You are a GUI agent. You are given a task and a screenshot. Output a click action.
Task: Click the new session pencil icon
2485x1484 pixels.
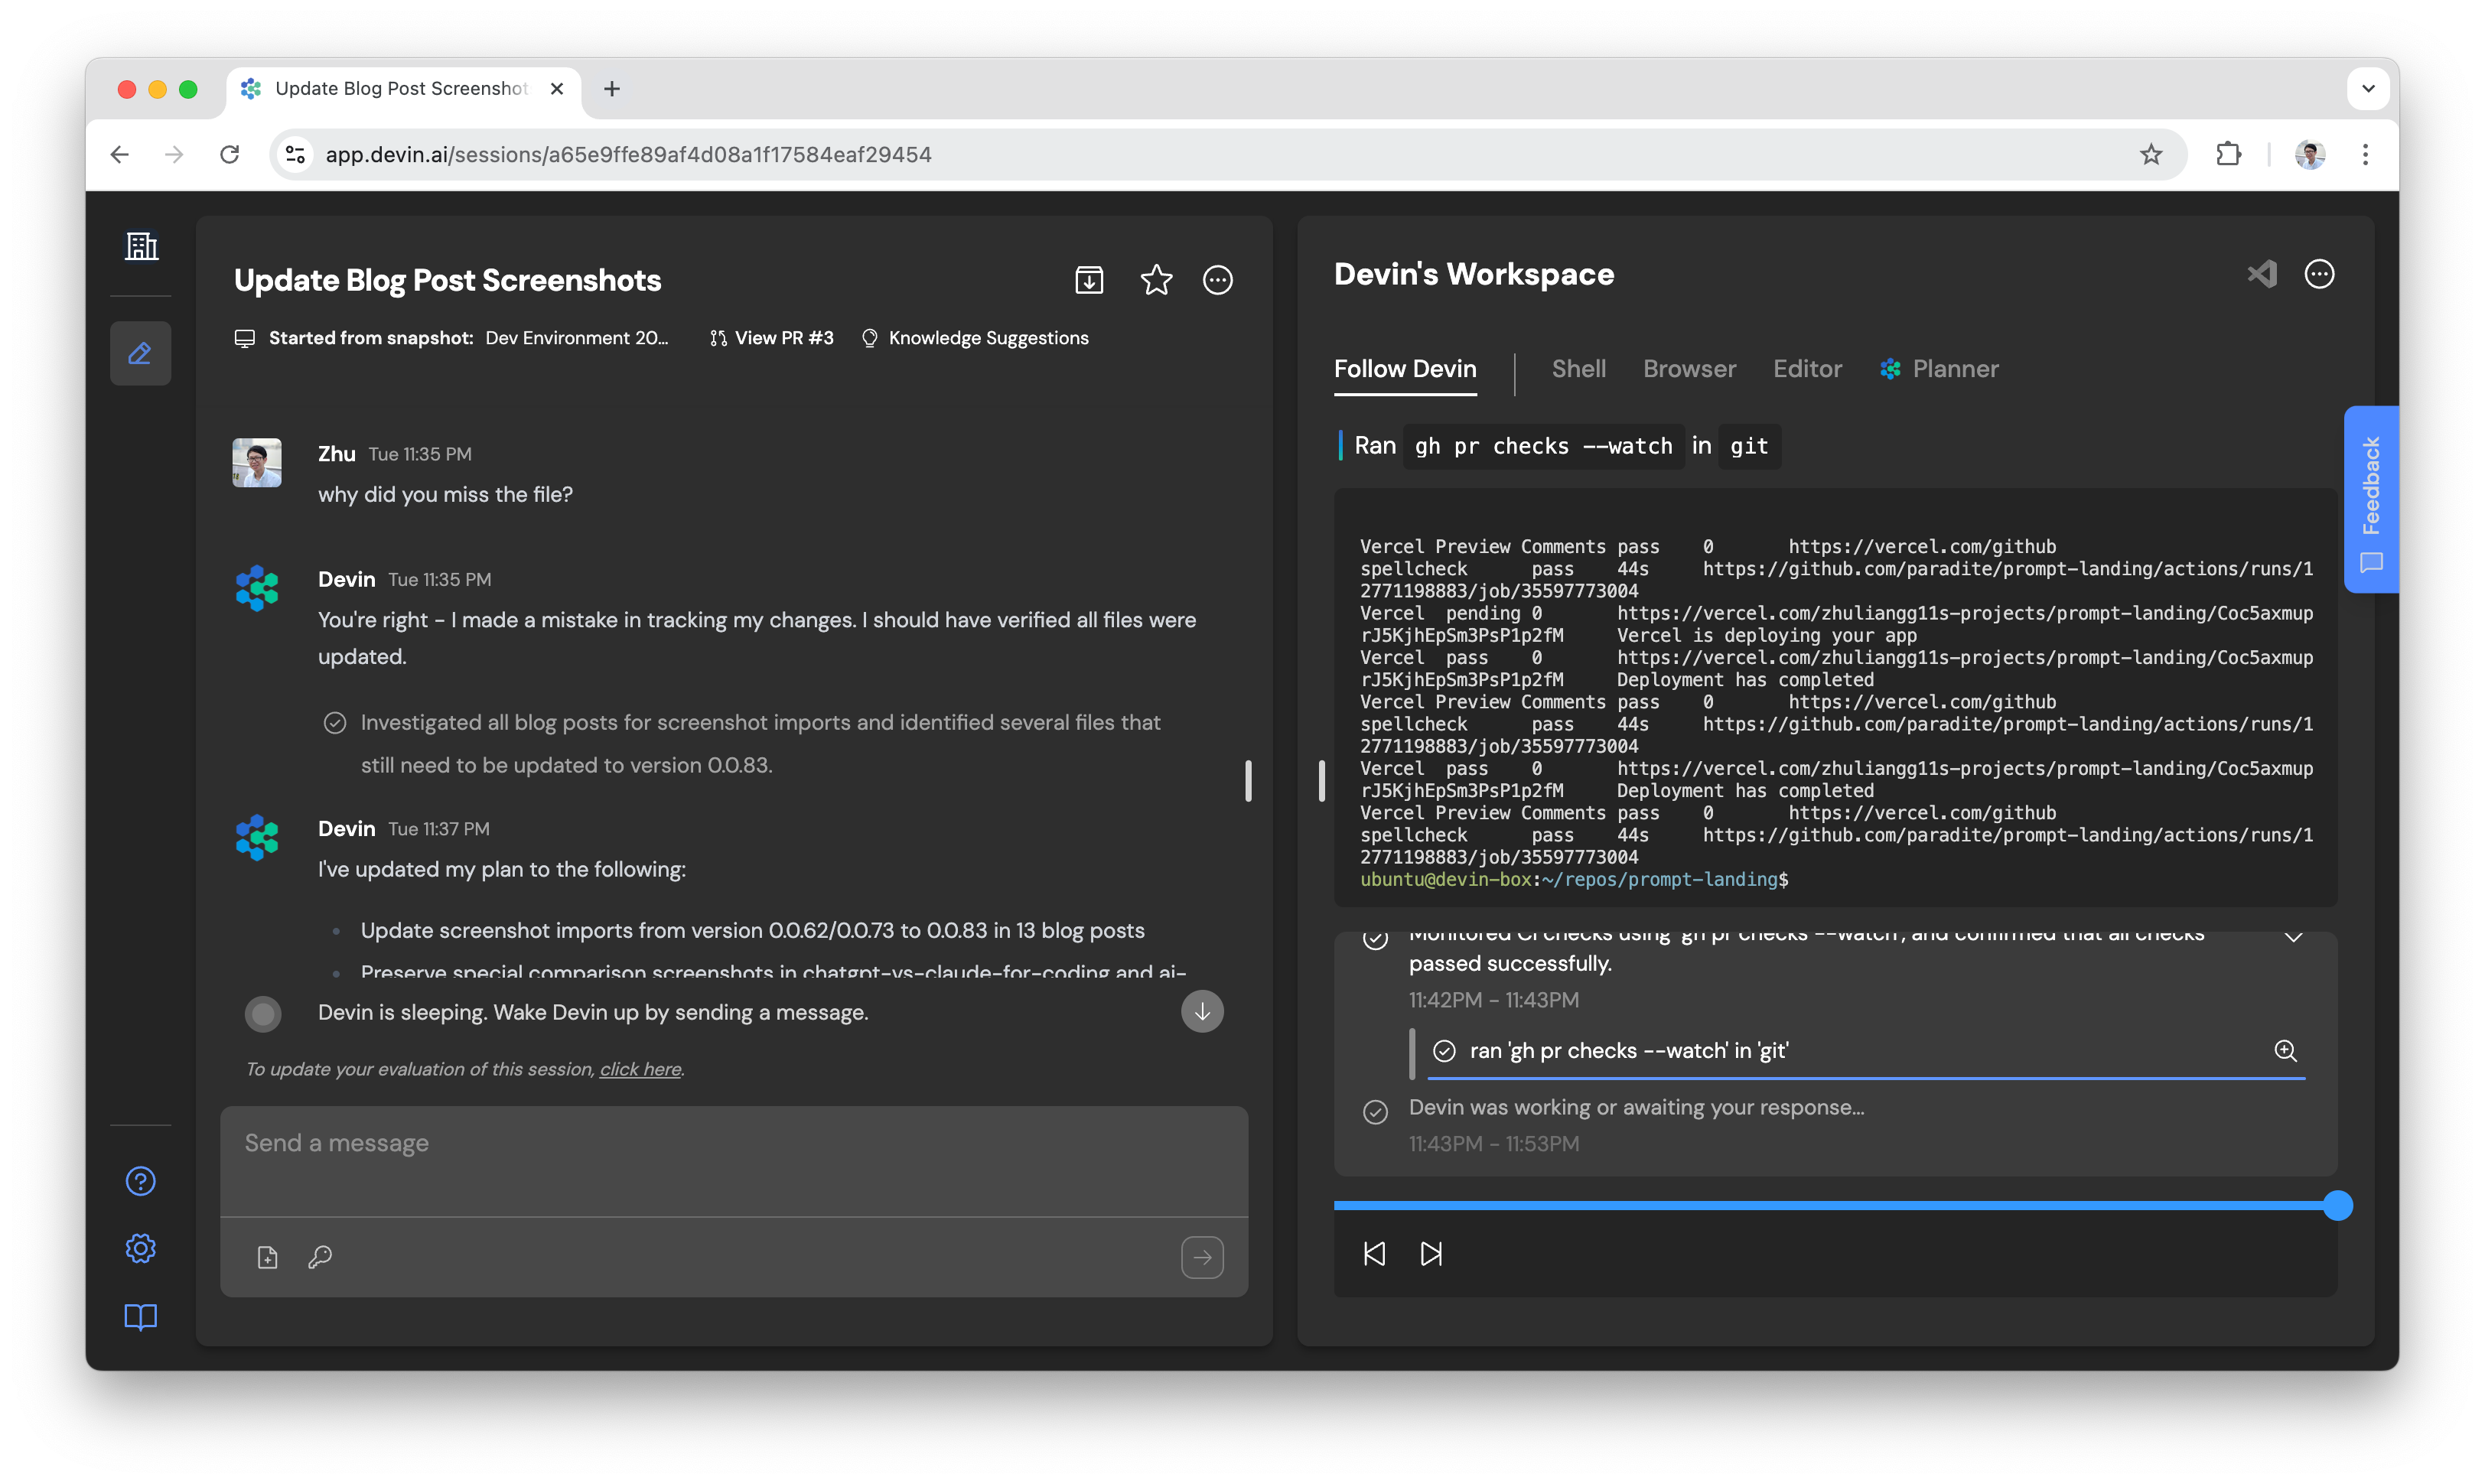pos(140,353)
